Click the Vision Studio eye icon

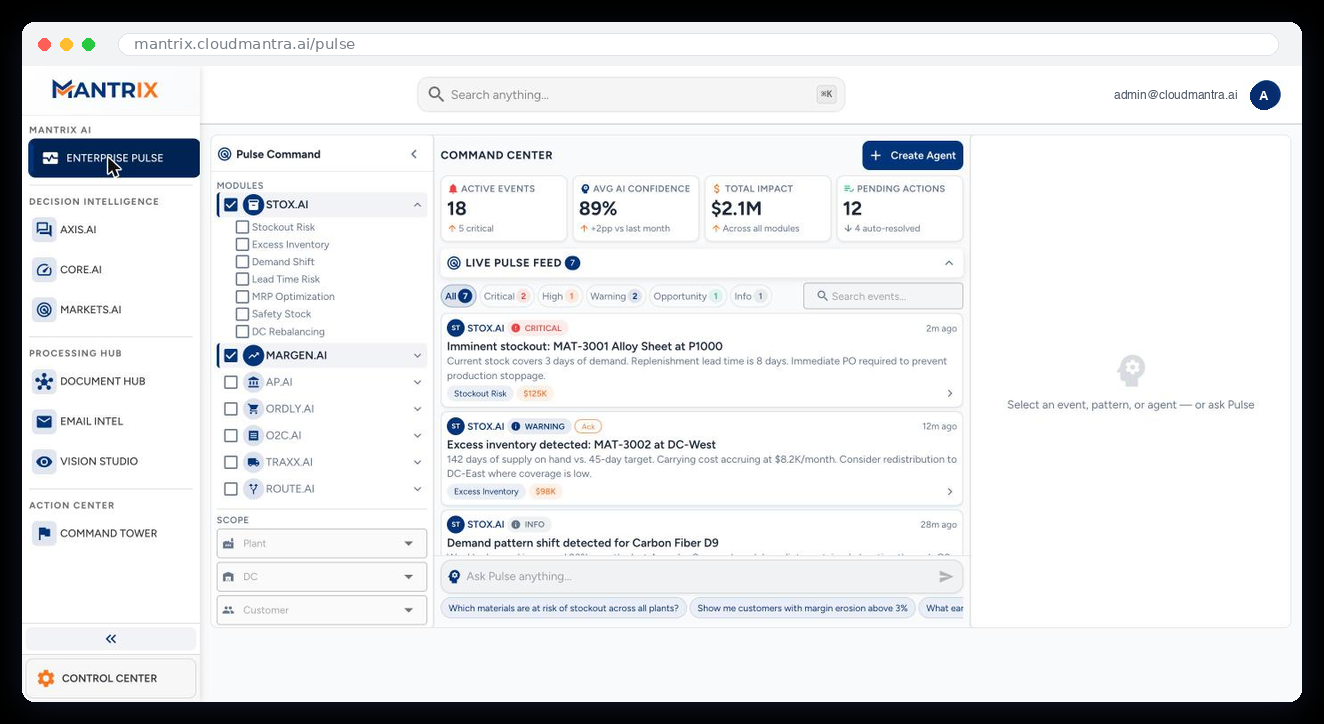[44, 462]
